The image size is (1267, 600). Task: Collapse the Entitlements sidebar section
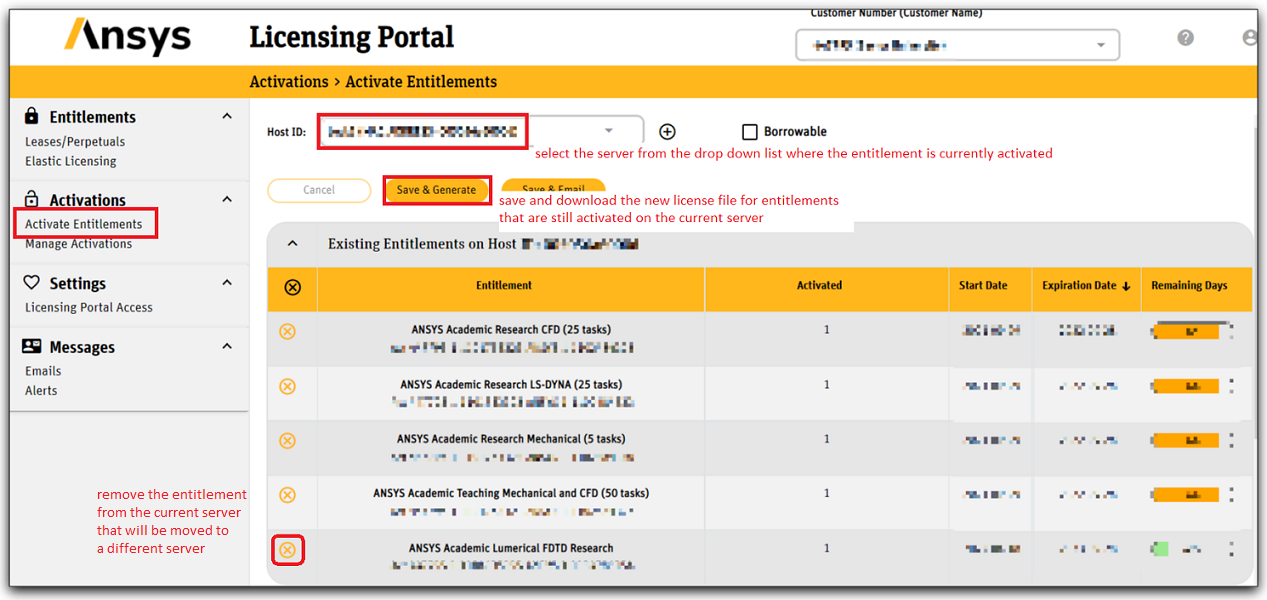tap(227, 117)
